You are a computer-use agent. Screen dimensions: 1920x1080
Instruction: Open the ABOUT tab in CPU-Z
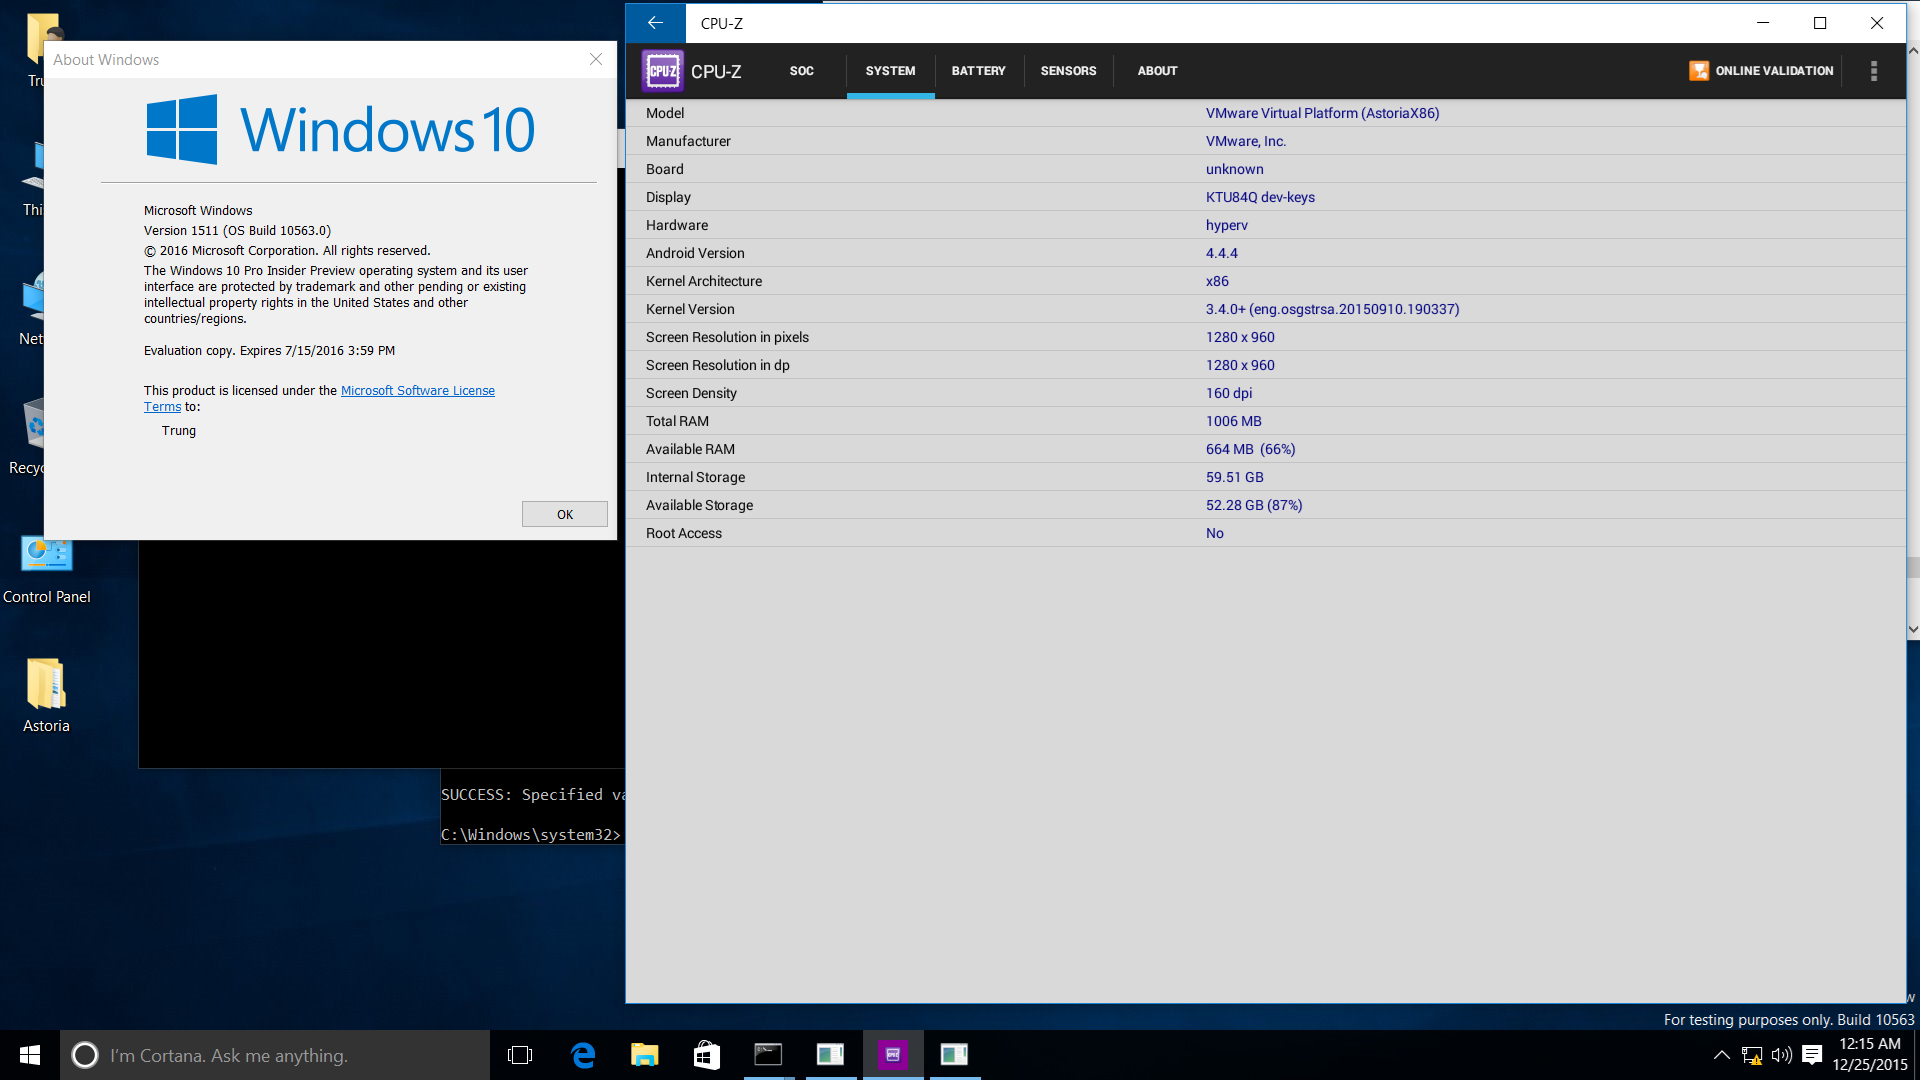coord(1157,71)
